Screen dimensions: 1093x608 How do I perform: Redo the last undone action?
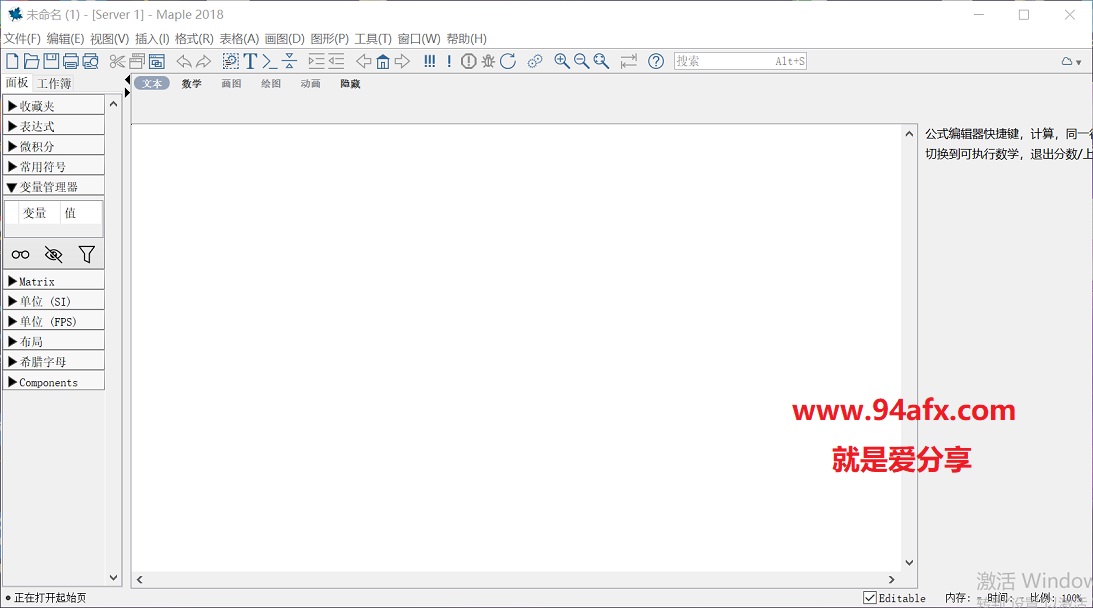(x=203, y=61)
